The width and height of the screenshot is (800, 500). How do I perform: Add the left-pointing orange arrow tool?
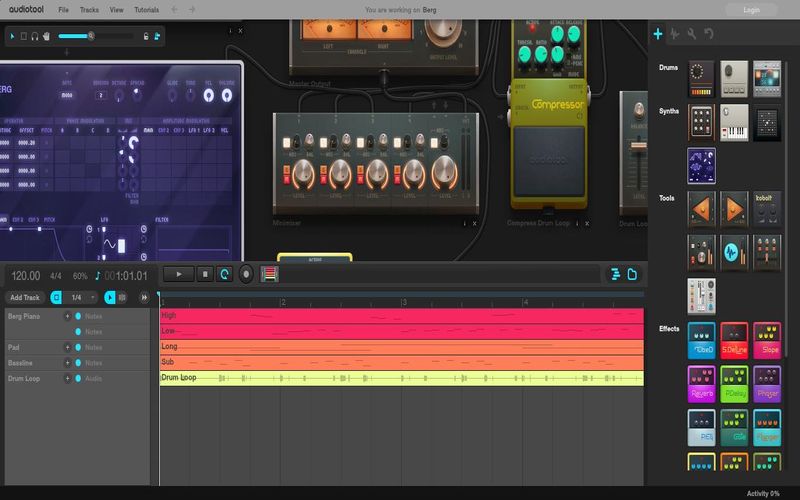point(701,209)
